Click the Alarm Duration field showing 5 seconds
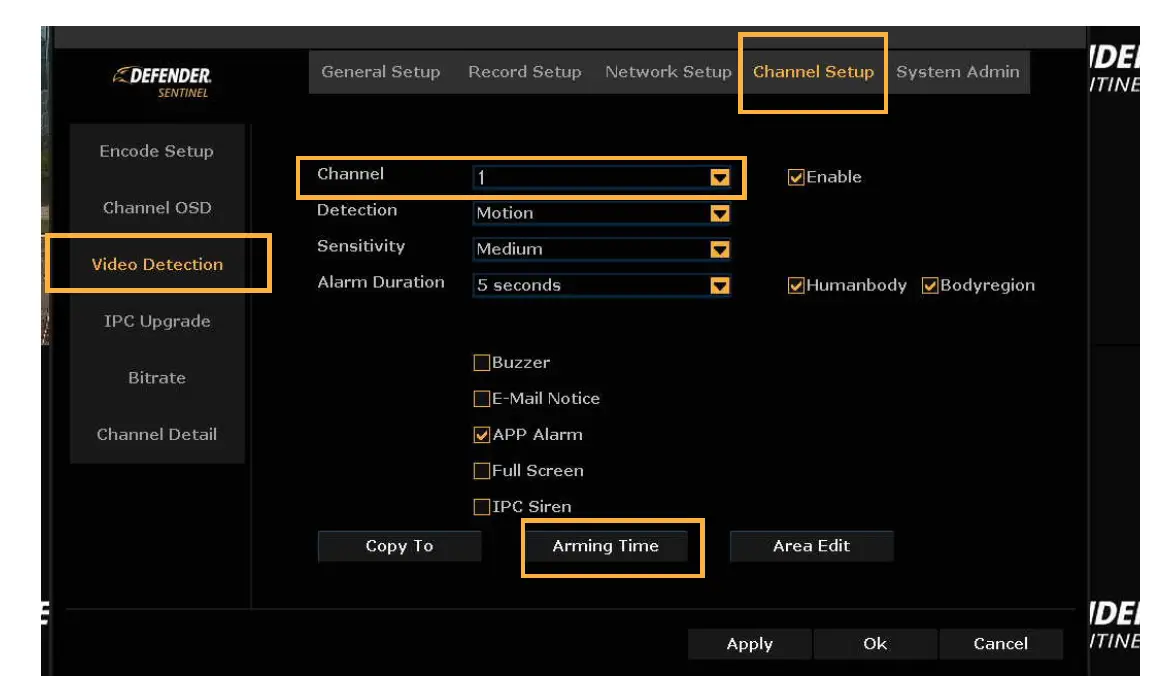 pos(601,285)
